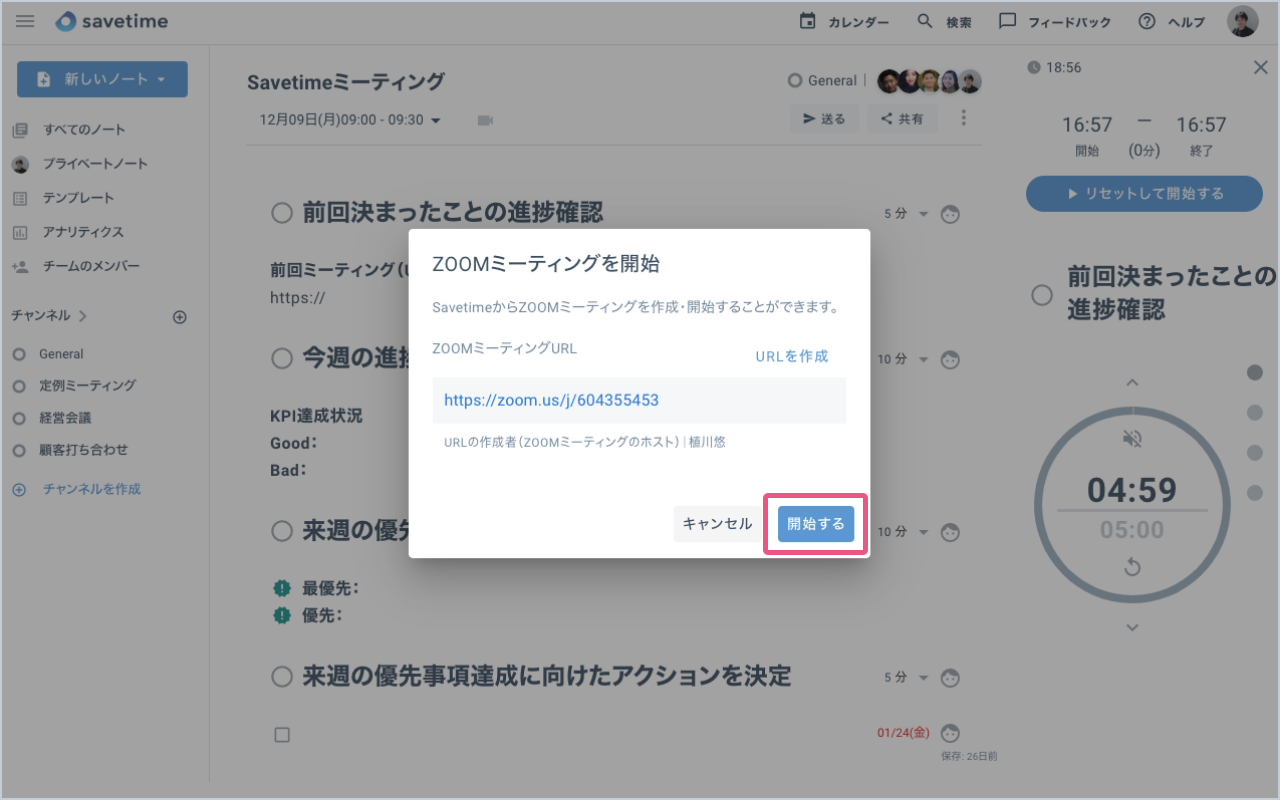Click assignee face icon of 今週の進捗 agenda
Image resolution: width=1280 pixels, height=800 pixels.
pyautogui.click(x=951, y=359)
